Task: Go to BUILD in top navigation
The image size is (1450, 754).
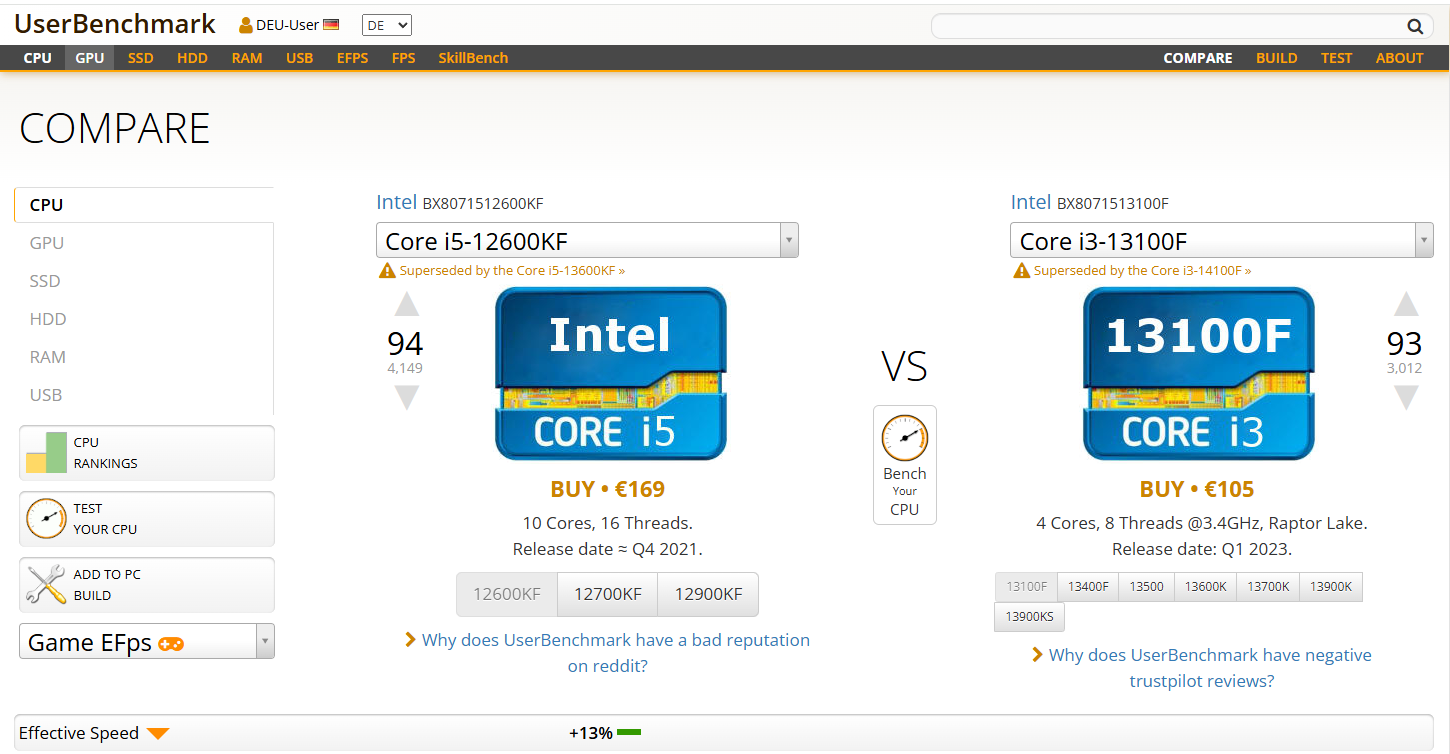Action: click(x=1277, y=58)
